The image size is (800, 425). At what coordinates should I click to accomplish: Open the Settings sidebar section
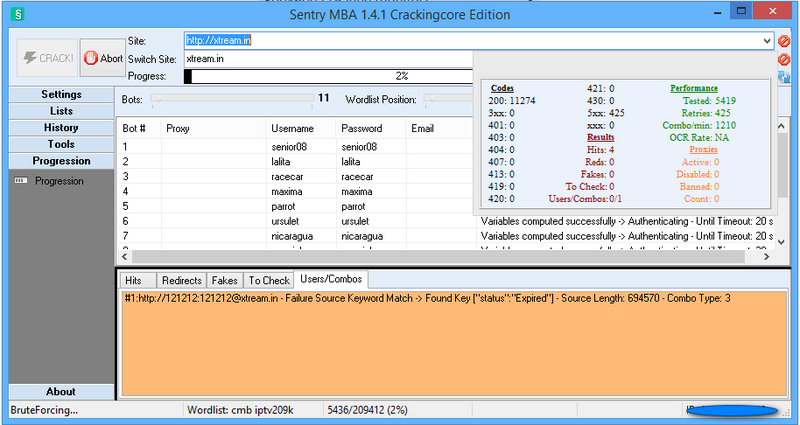61,94
